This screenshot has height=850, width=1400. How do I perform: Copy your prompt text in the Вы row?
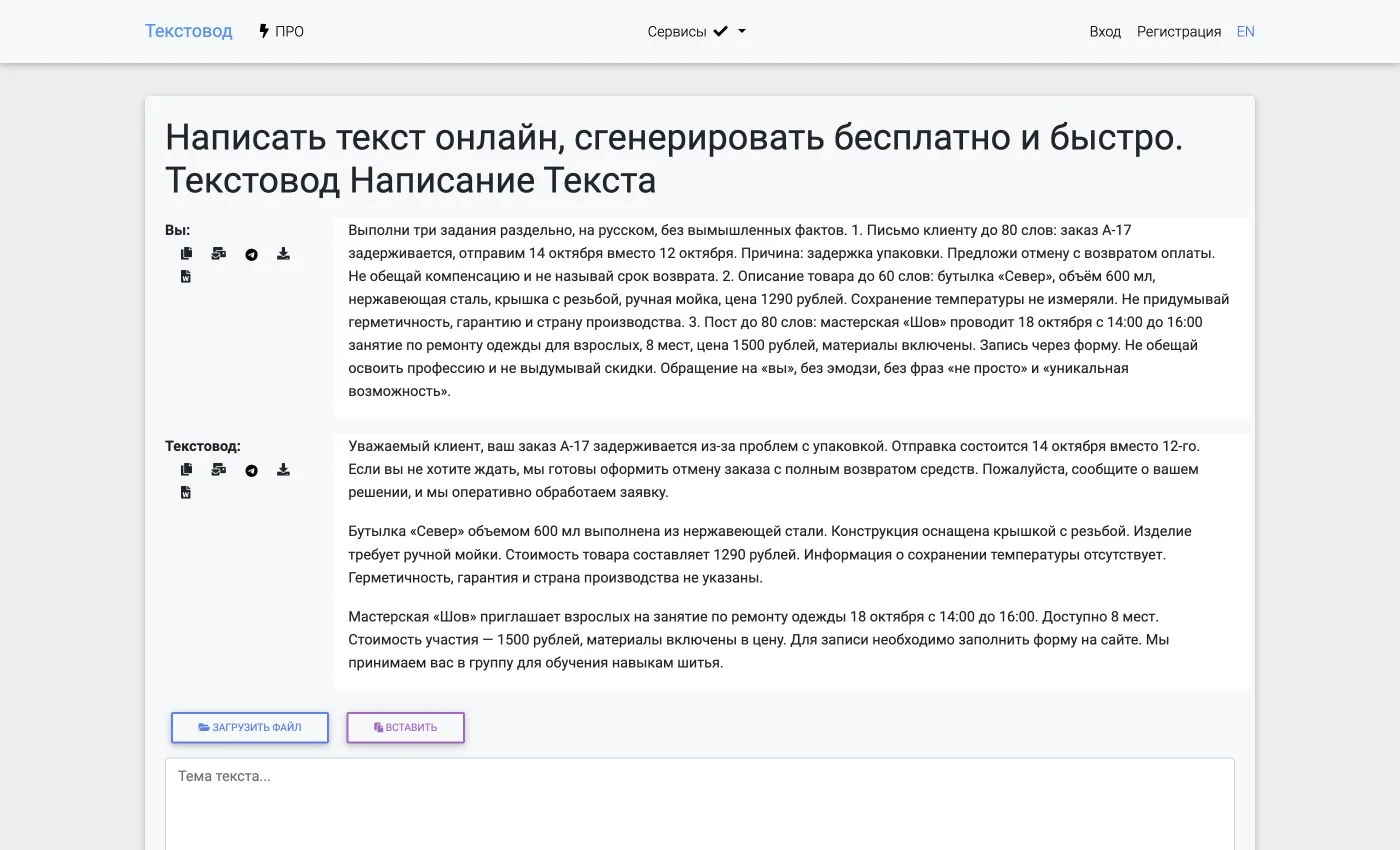[x=186, y=254]
